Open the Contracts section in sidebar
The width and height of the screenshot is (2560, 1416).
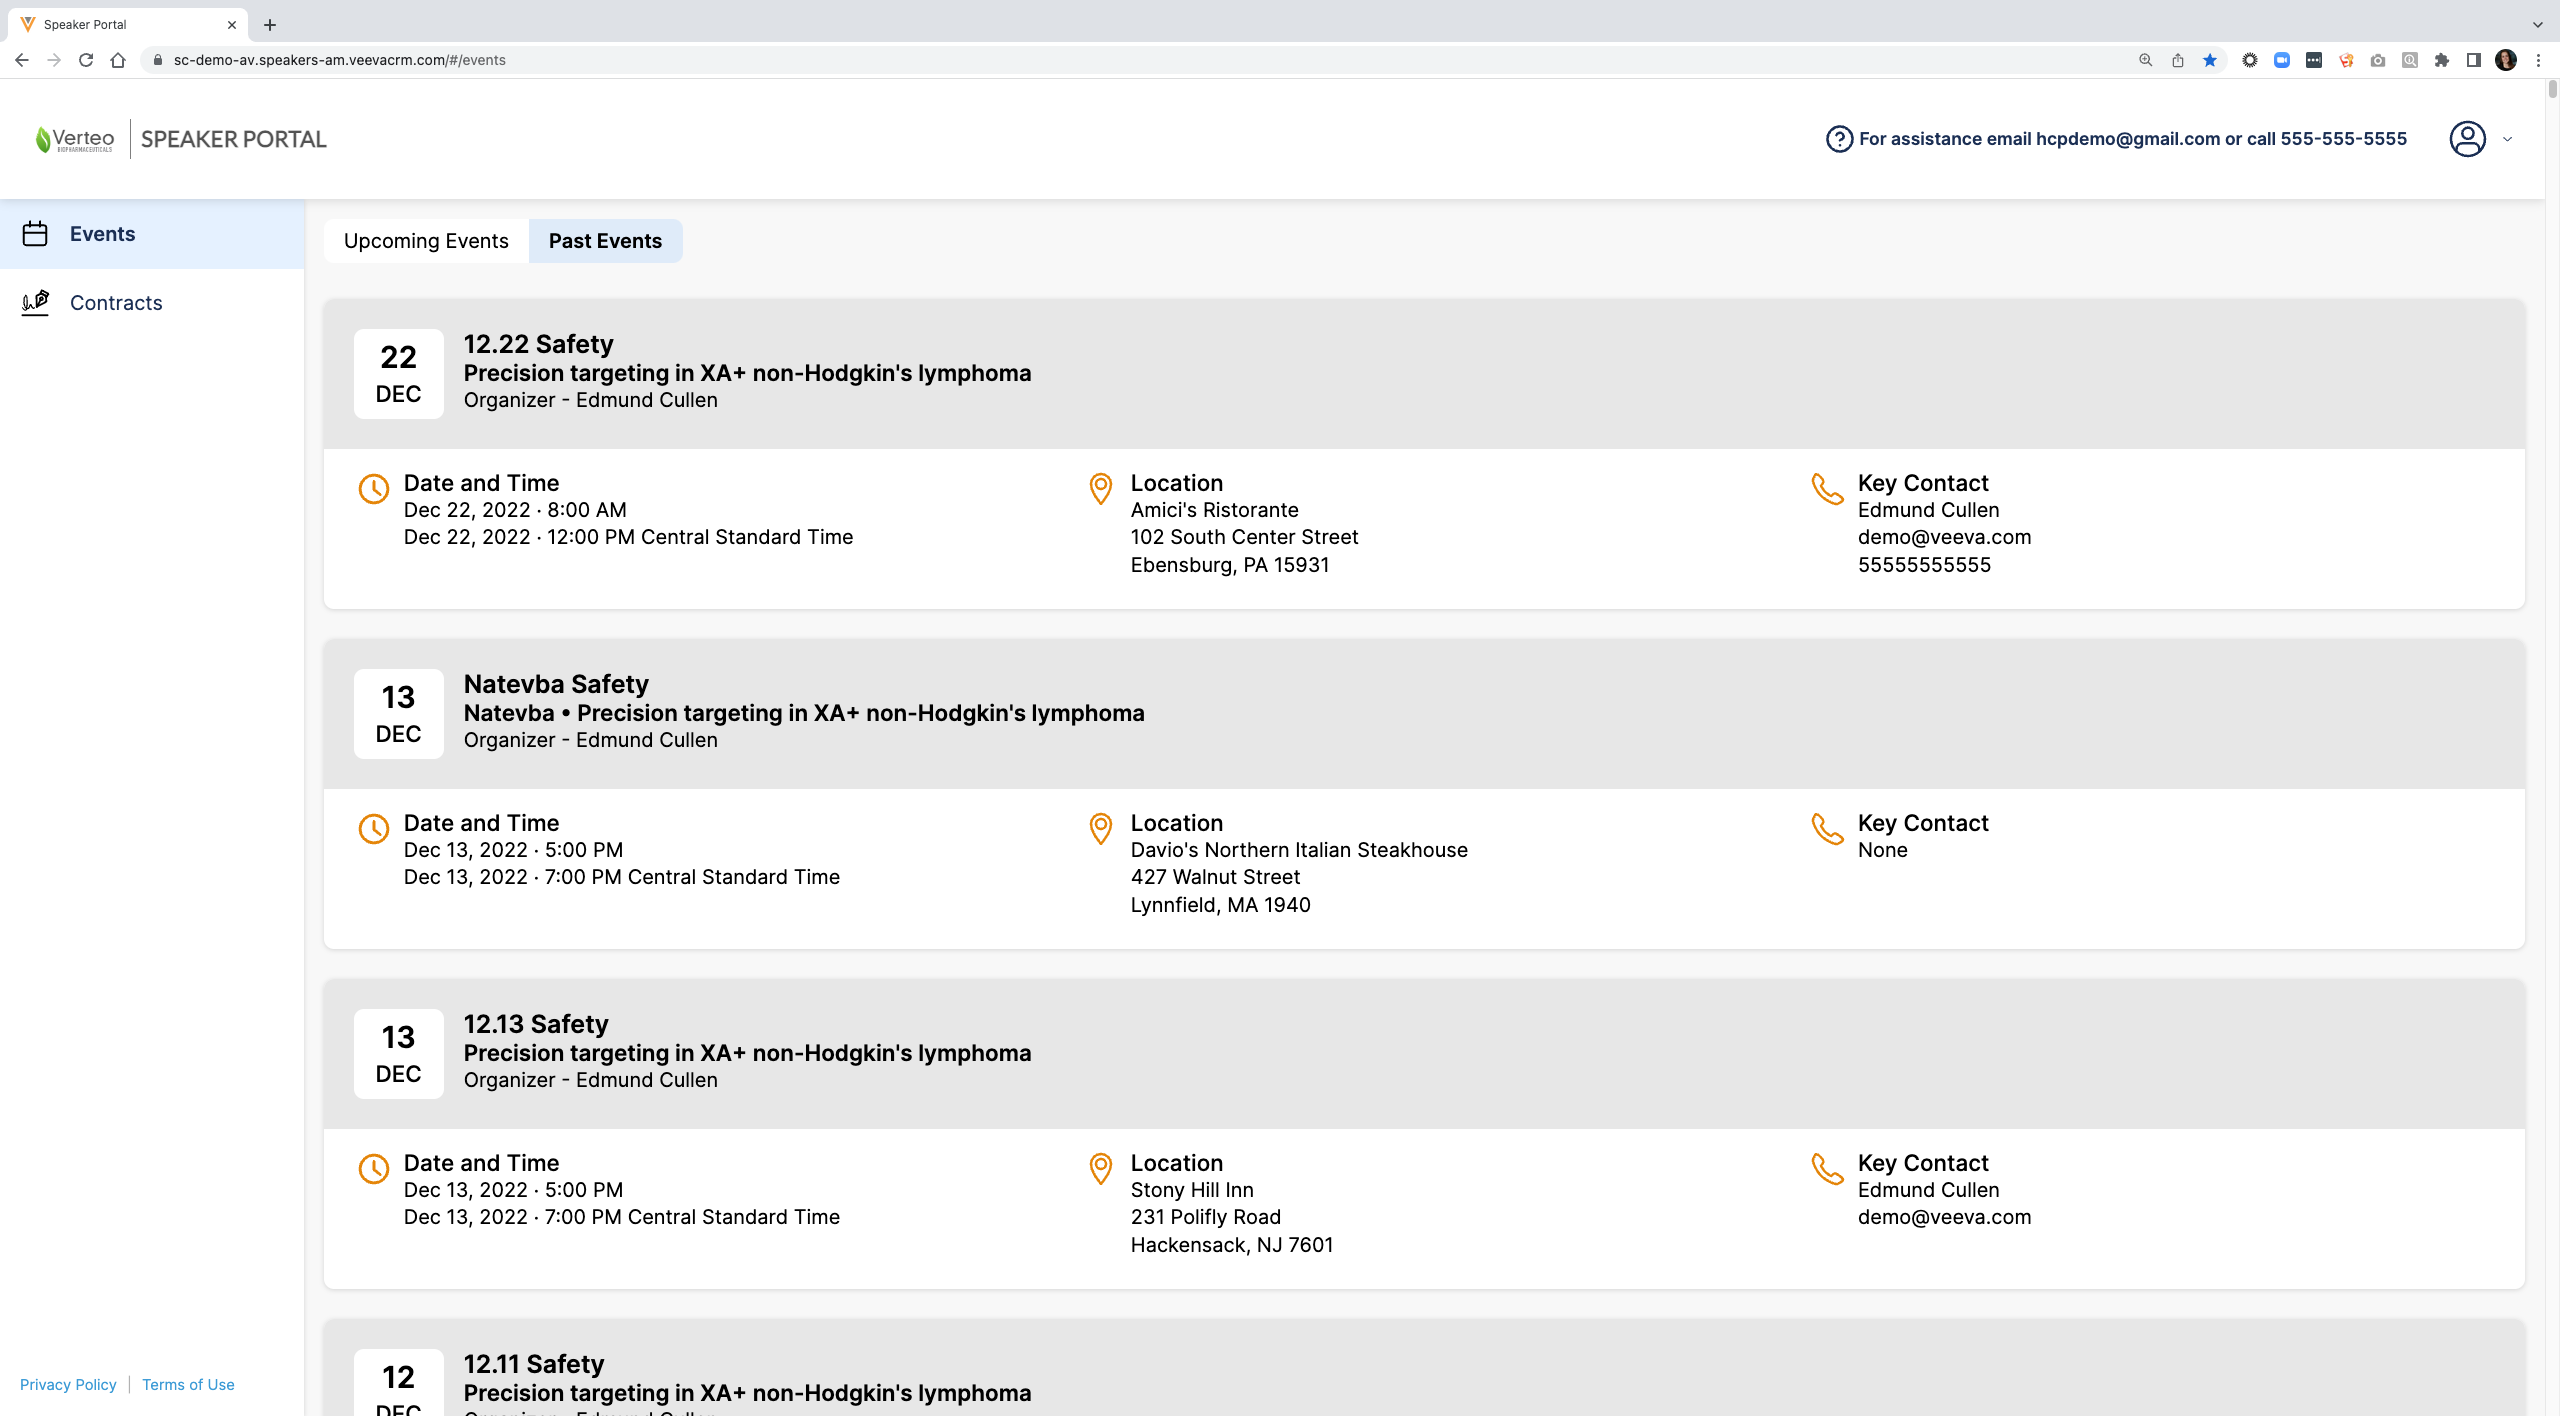[x=116, y=303]
